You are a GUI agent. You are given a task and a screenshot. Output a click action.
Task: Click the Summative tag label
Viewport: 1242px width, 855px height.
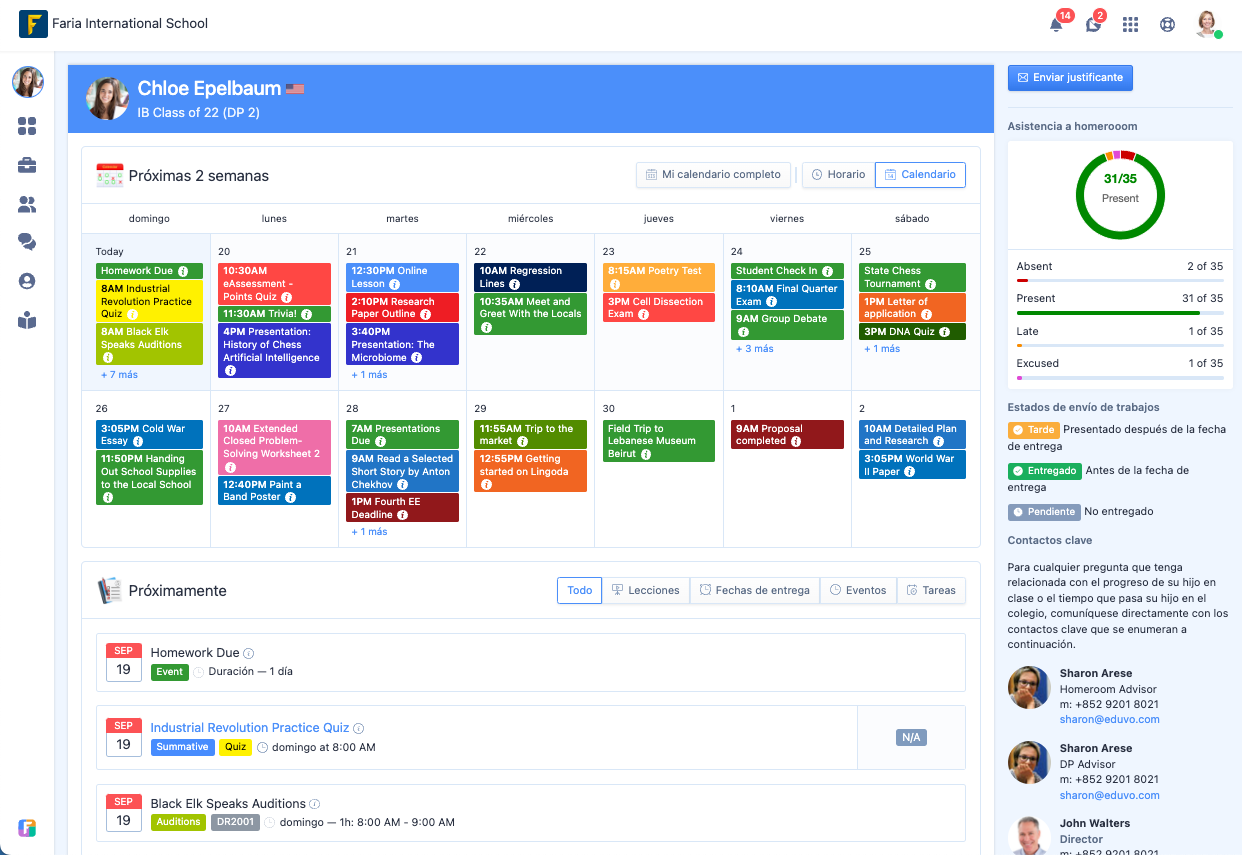182,747
